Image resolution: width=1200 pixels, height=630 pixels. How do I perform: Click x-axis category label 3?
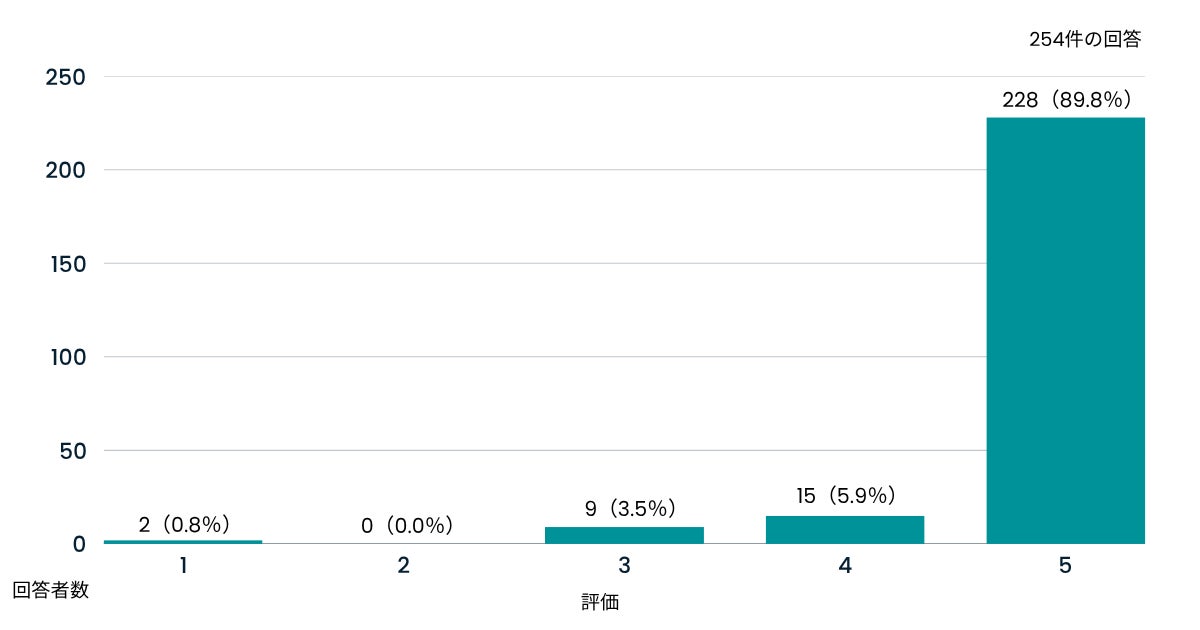(624, 565)
